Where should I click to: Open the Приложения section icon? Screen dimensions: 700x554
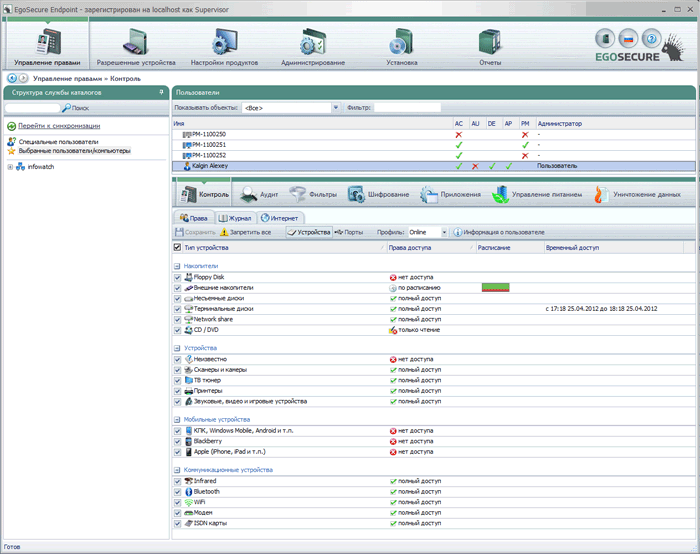click(429, 195)
